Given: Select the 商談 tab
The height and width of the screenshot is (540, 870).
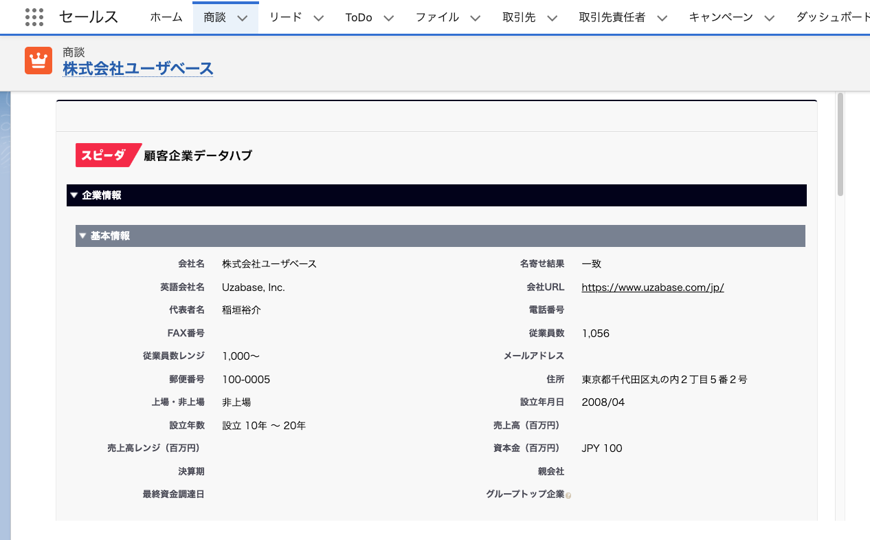Looking at the screenshot, I should [x=214, y=17].
